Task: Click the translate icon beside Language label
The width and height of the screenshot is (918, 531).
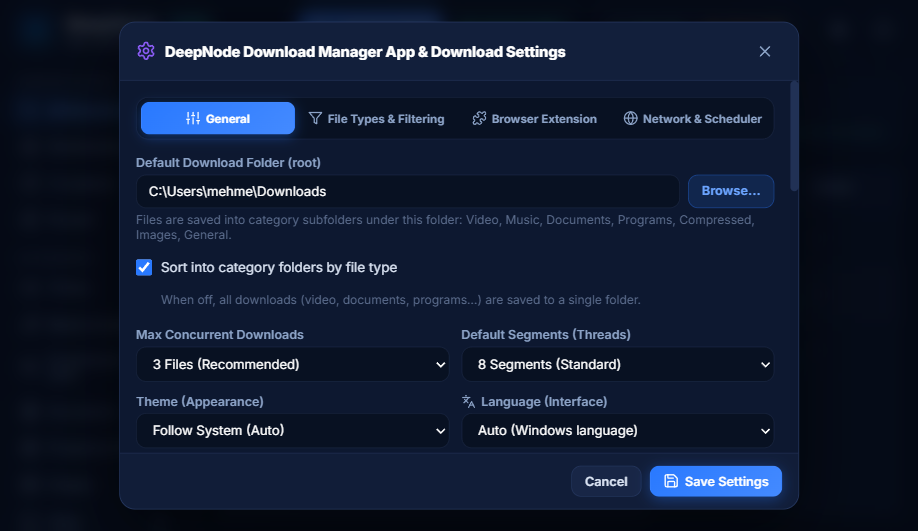Action: (468, 402)
